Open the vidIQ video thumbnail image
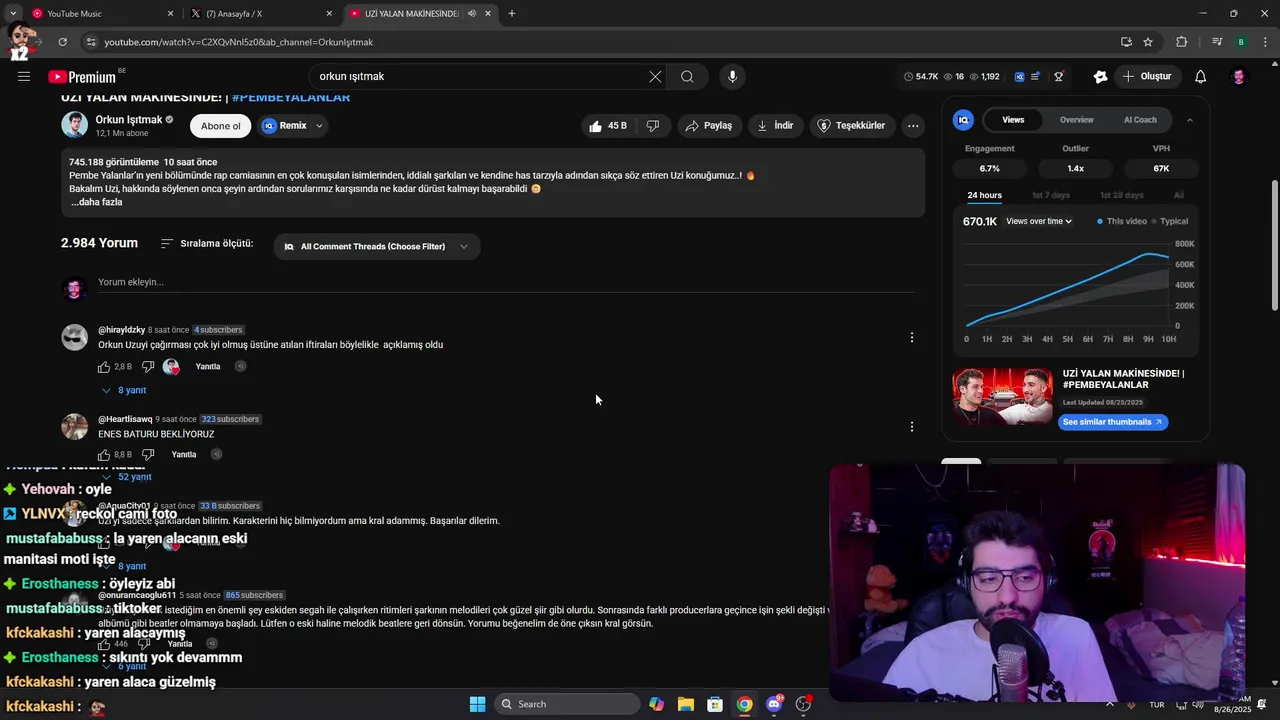 pyautogui.click(x=1002, y=397)
